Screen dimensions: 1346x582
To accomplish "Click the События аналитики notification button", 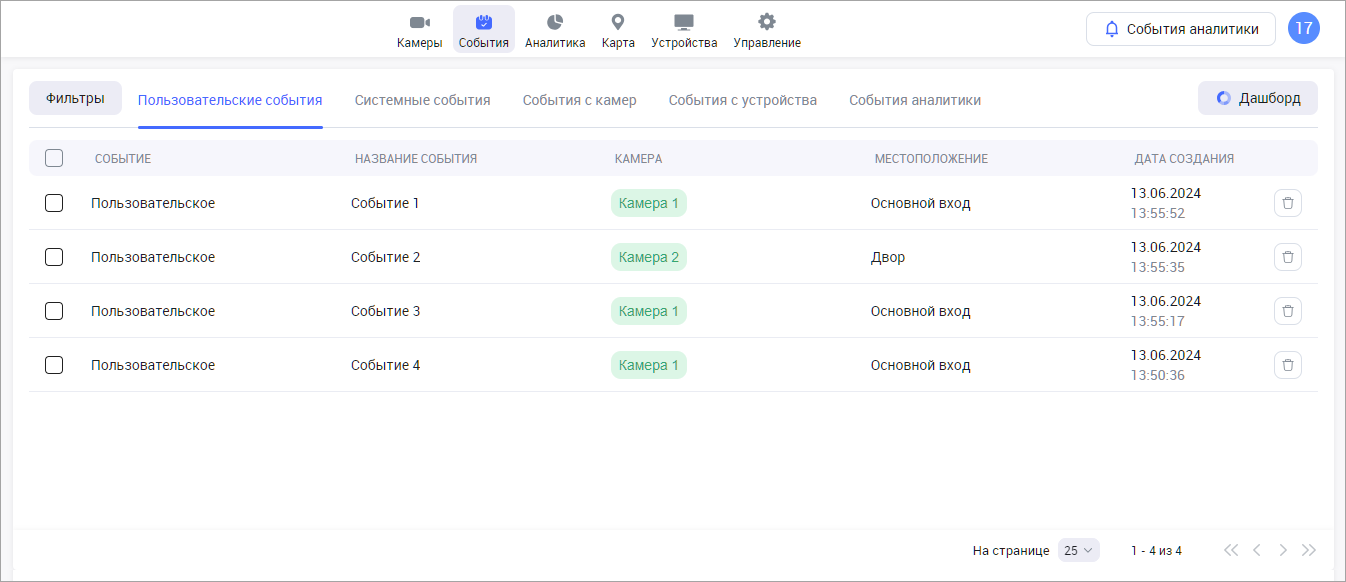I will tap(1180, 29).
